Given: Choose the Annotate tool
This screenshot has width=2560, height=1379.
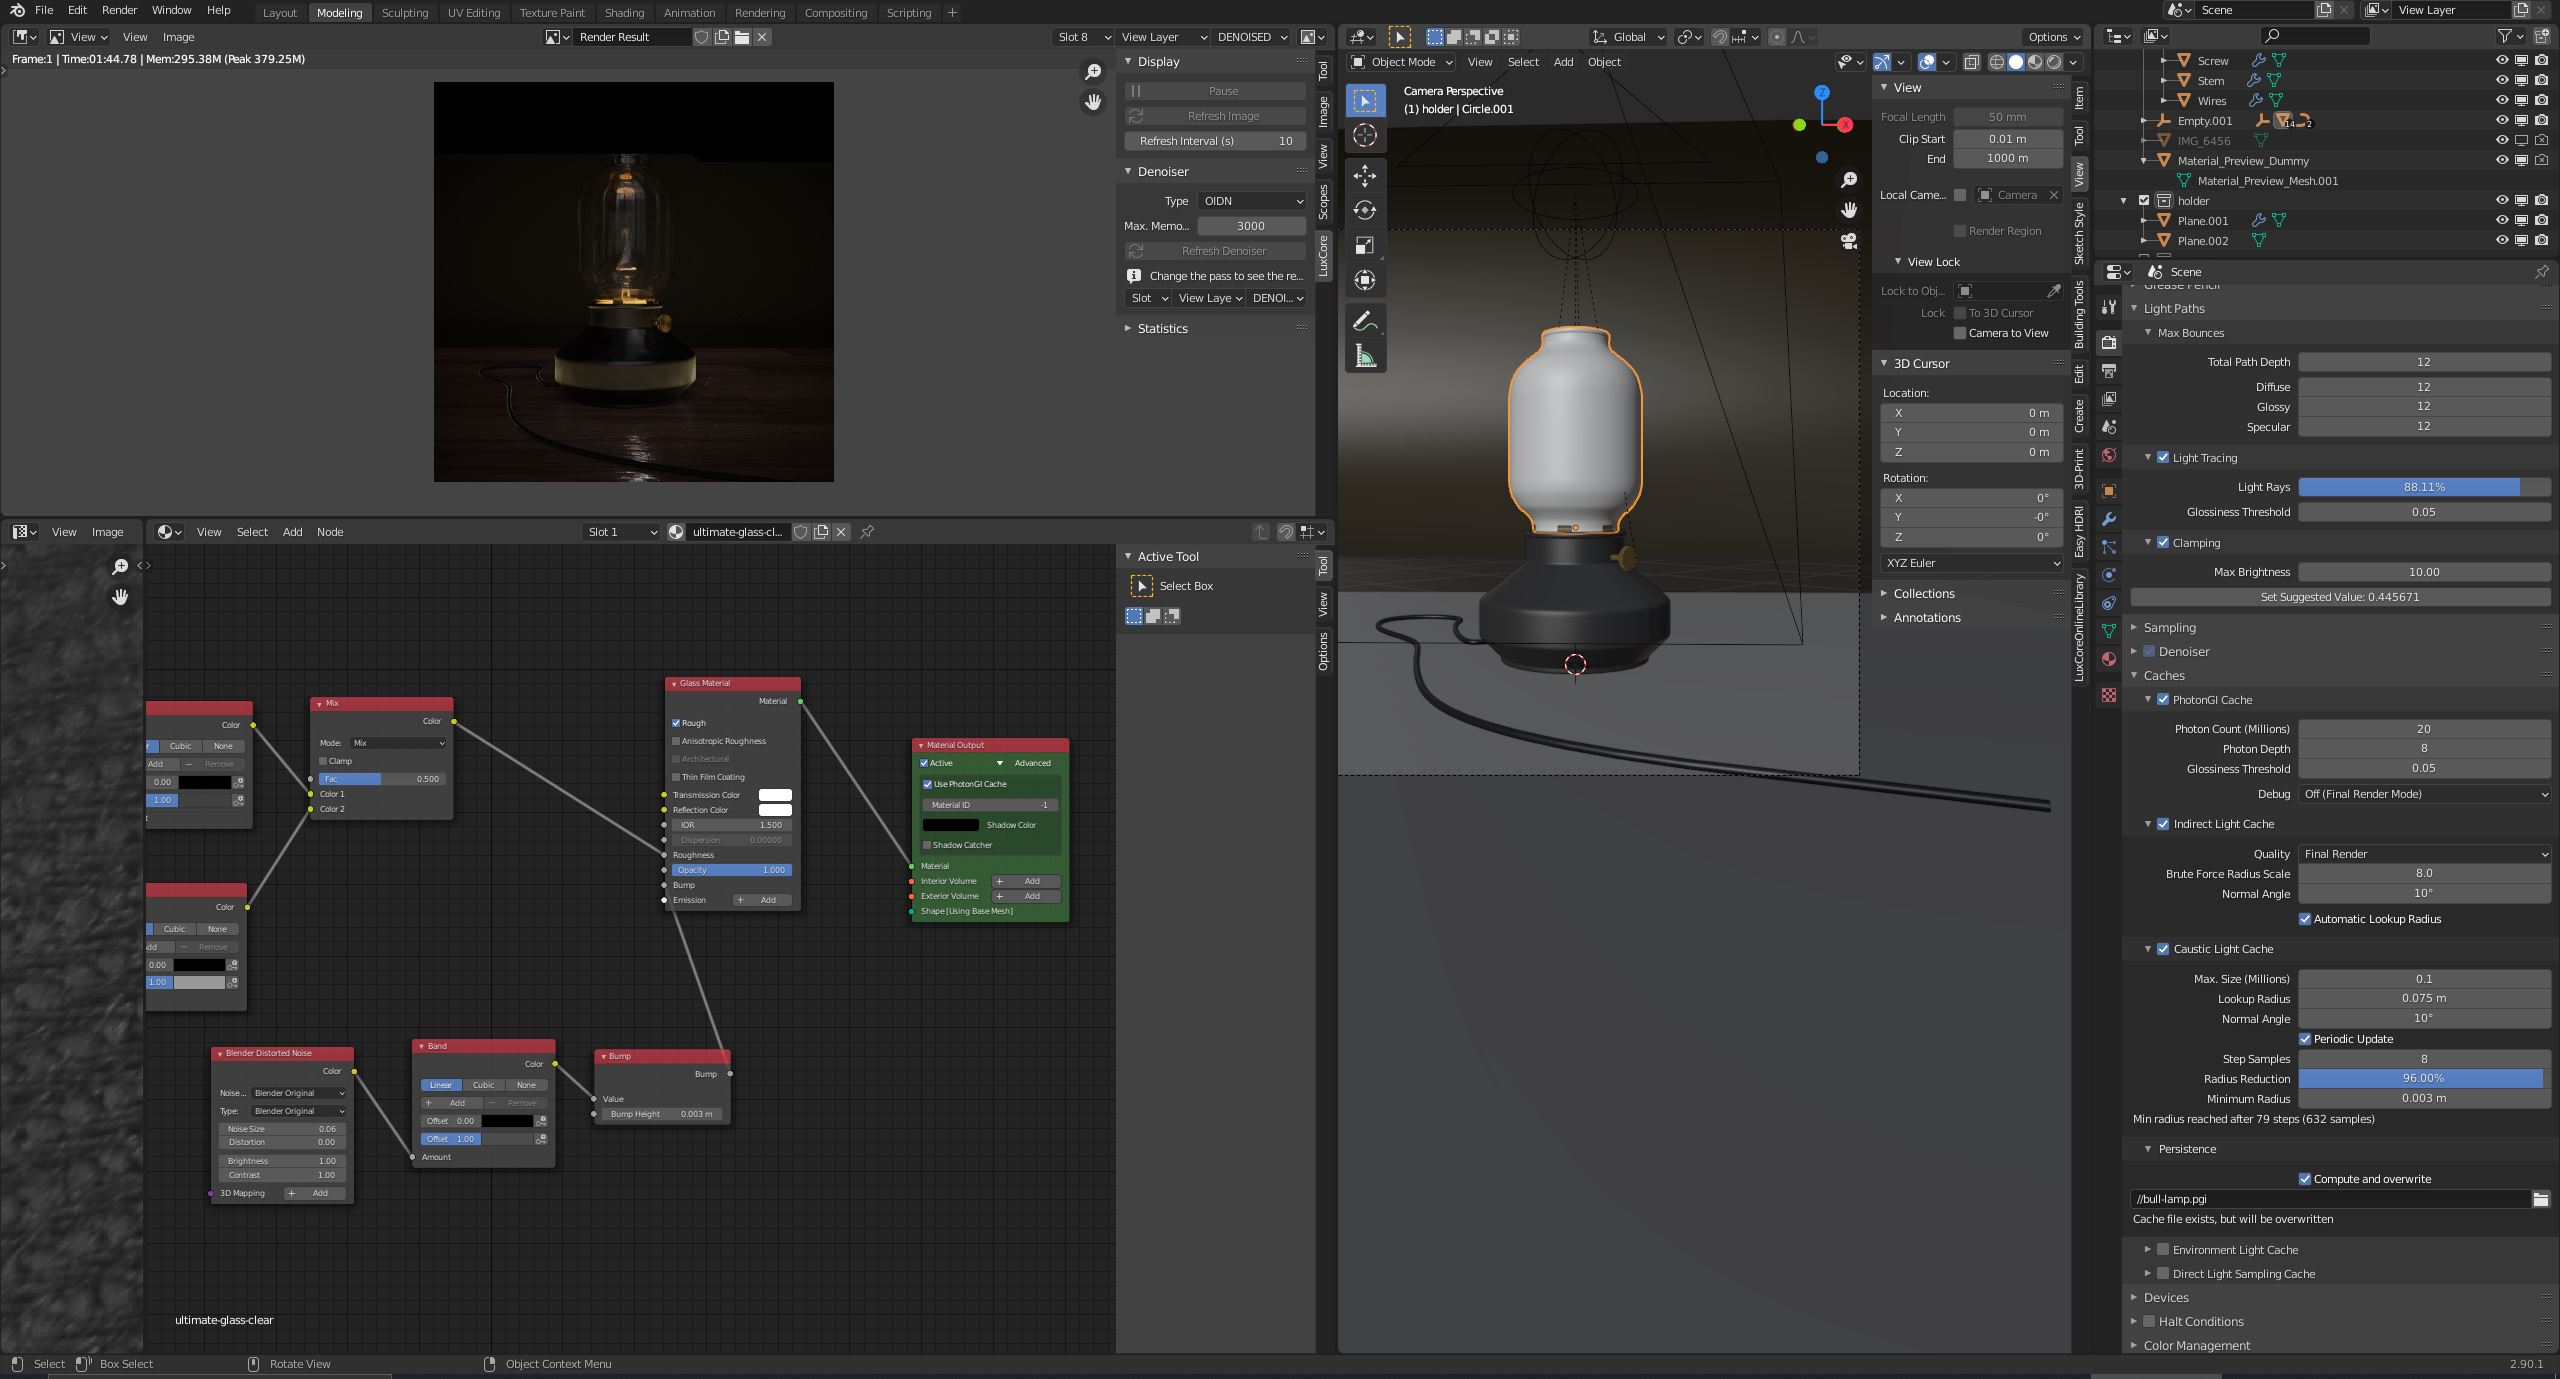Looking at the screenshot, I should coord(1365,322).
